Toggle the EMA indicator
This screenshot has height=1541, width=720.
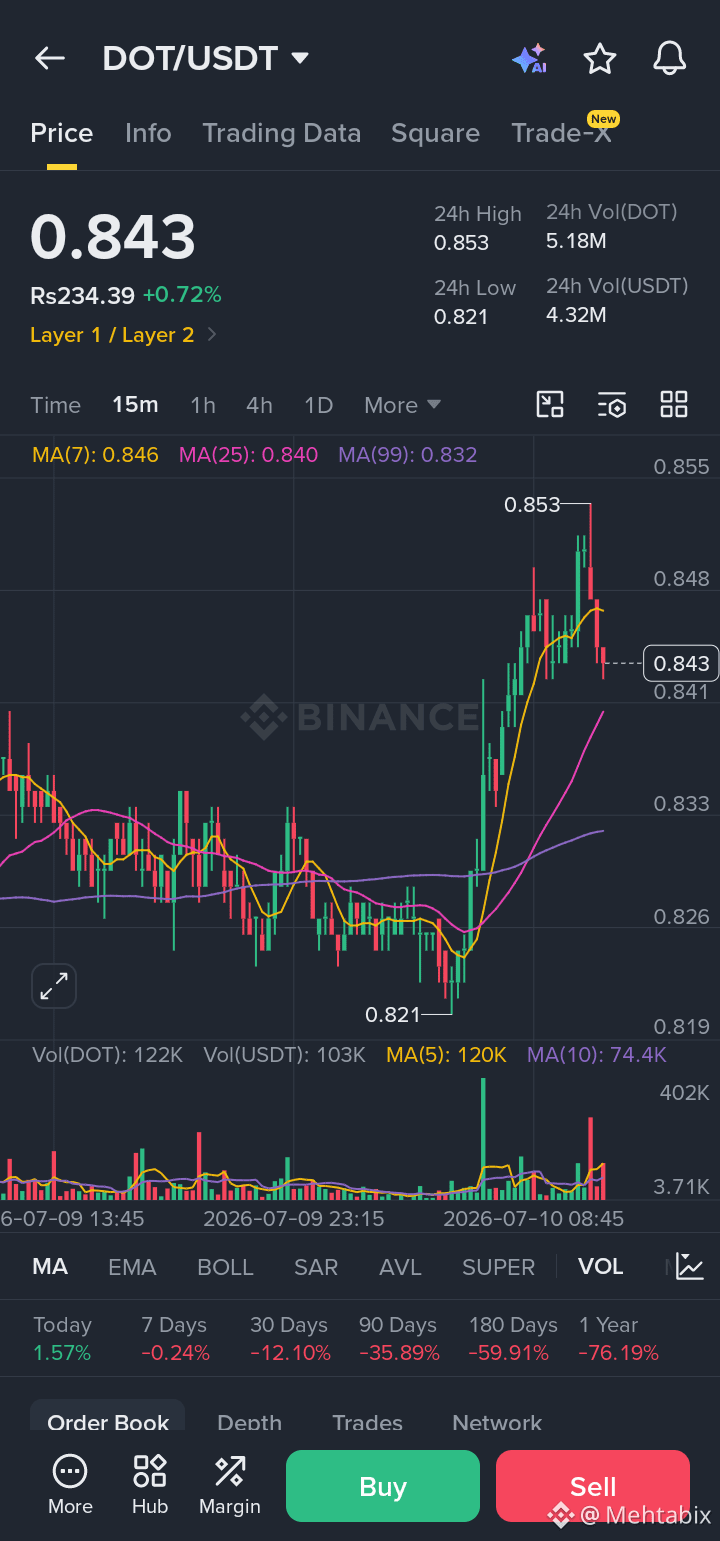coord(132,1267)
